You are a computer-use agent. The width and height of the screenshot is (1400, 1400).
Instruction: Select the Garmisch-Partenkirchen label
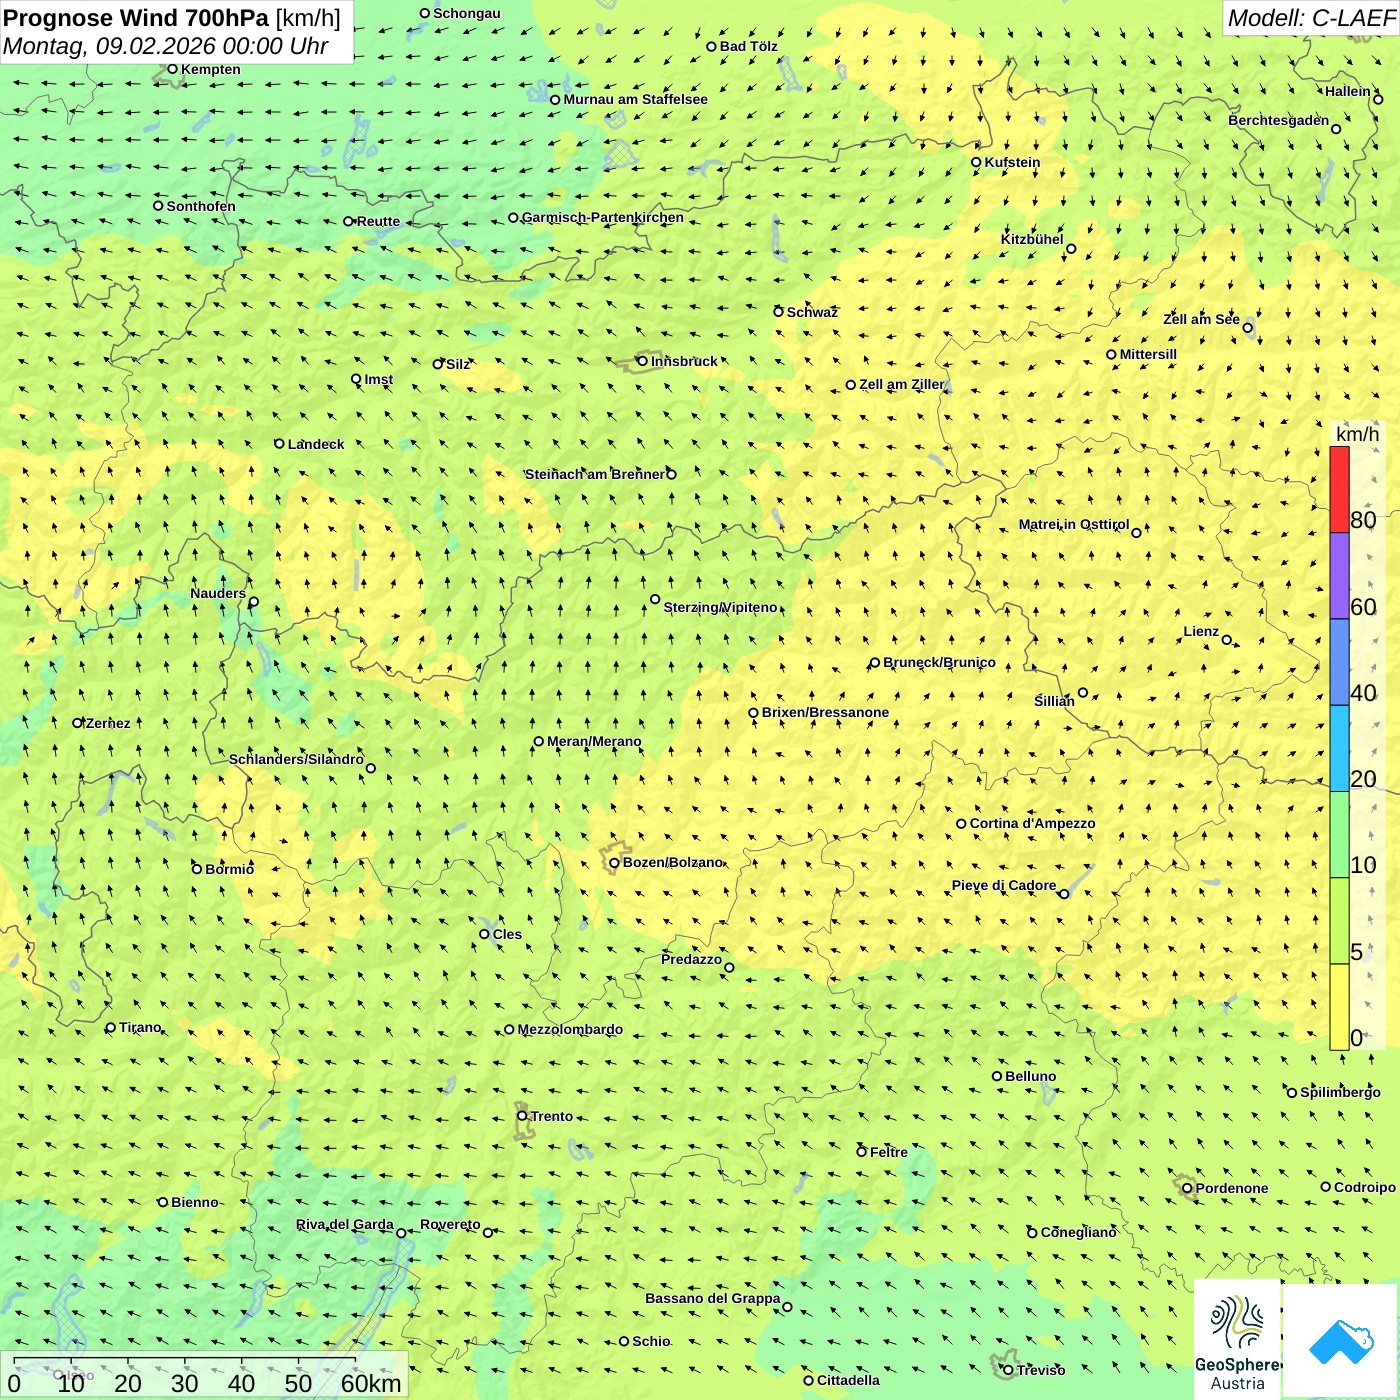click(603, 217)
